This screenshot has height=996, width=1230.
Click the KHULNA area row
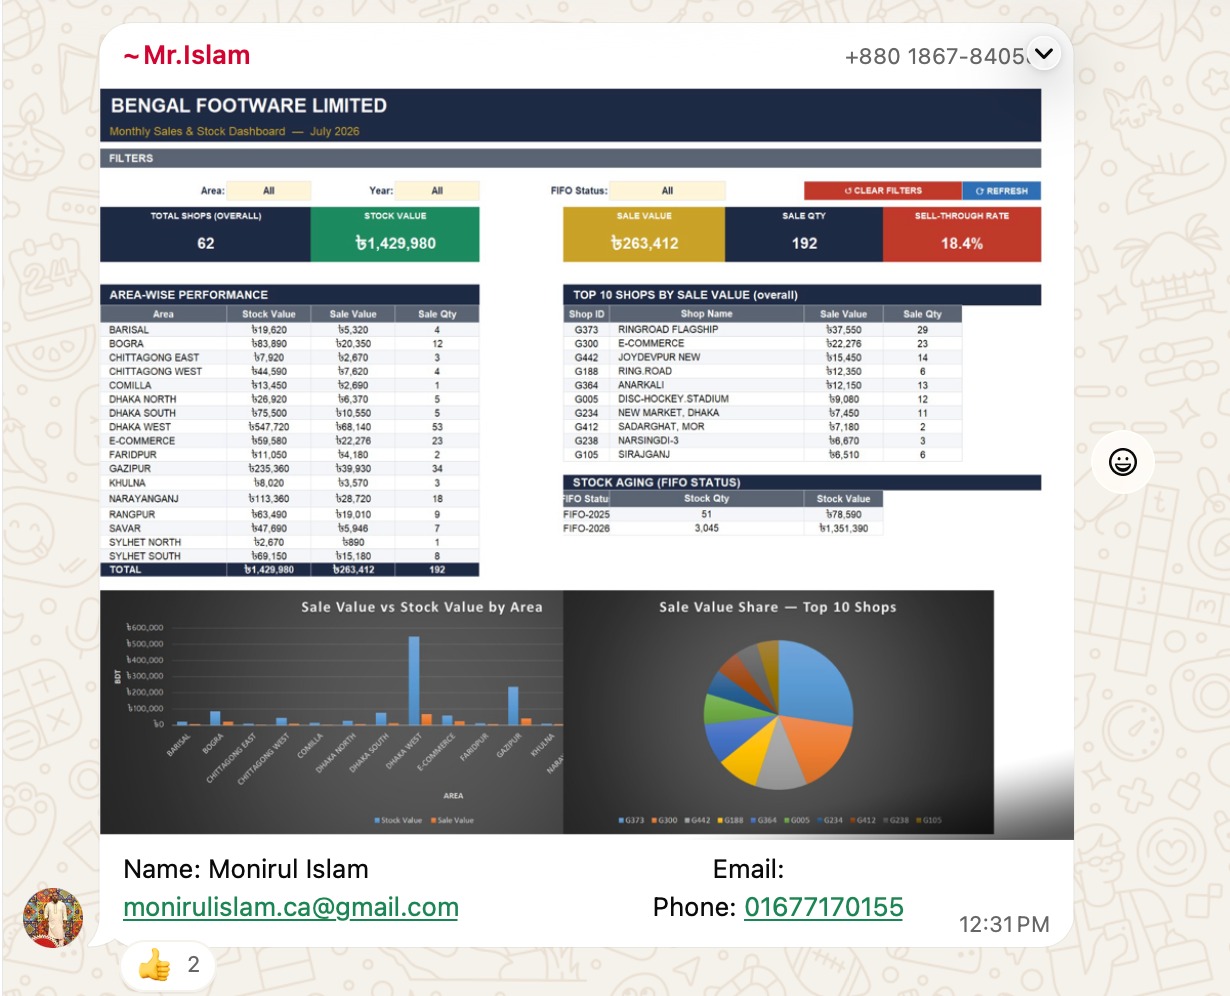click(x=290, y=483)
